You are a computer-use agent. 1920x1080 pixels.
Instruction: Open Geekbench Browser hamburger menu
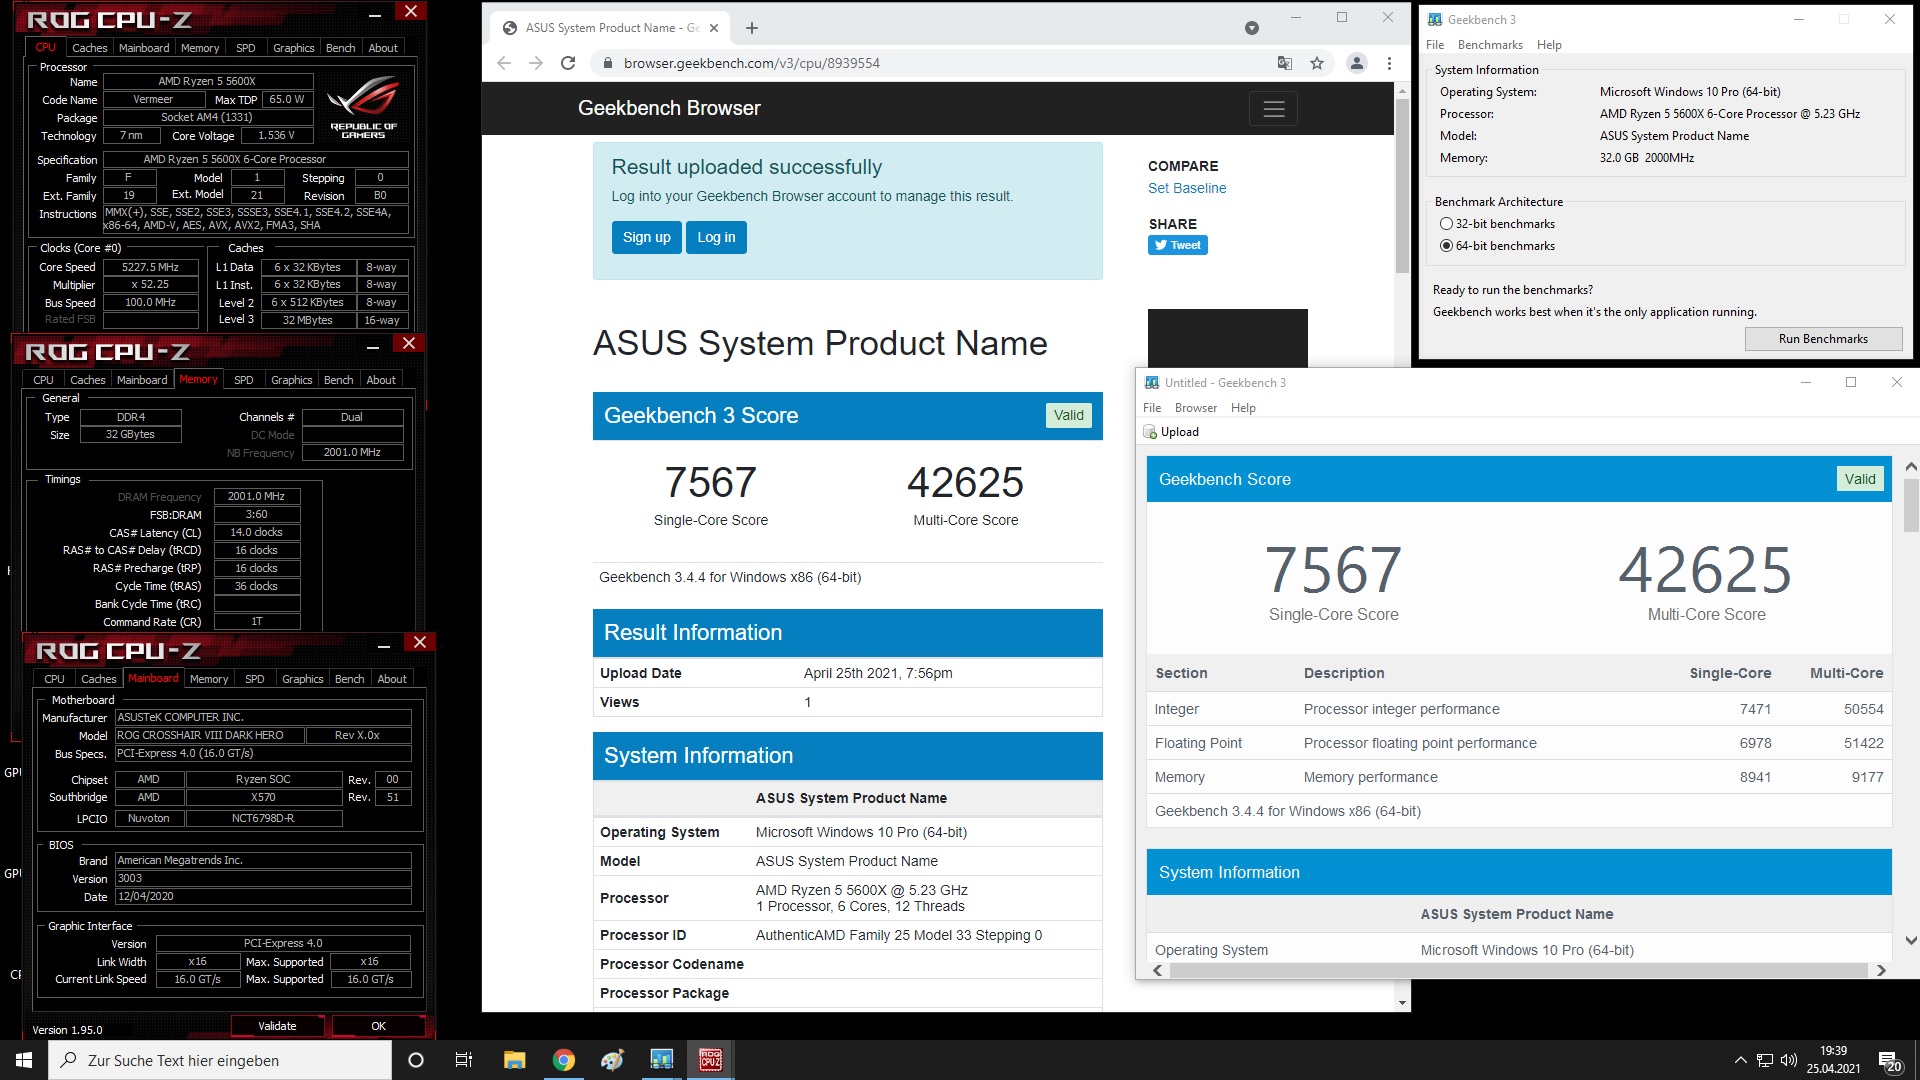(1273, 109)
